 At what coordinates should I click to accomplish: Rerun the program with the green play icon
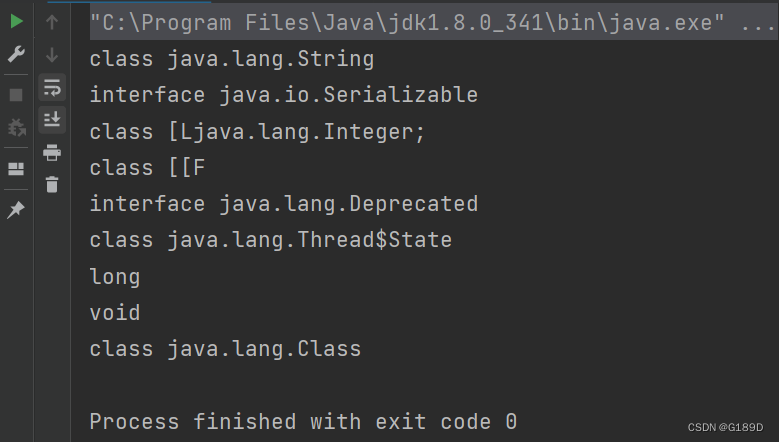[16, 21]
